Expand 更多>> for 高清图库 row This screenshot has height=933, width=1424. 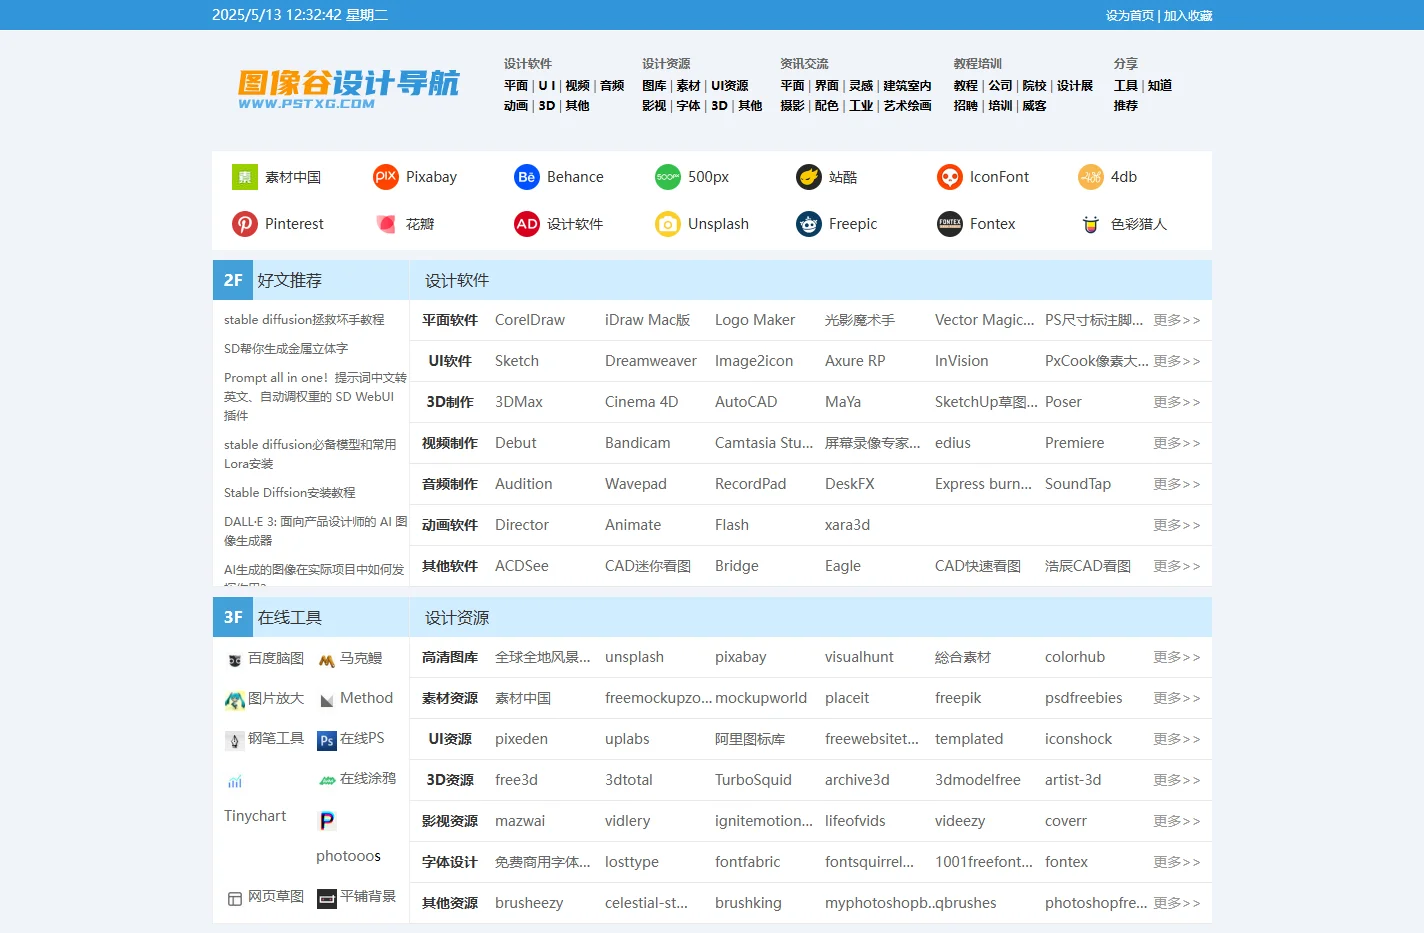coord(1176,657)
